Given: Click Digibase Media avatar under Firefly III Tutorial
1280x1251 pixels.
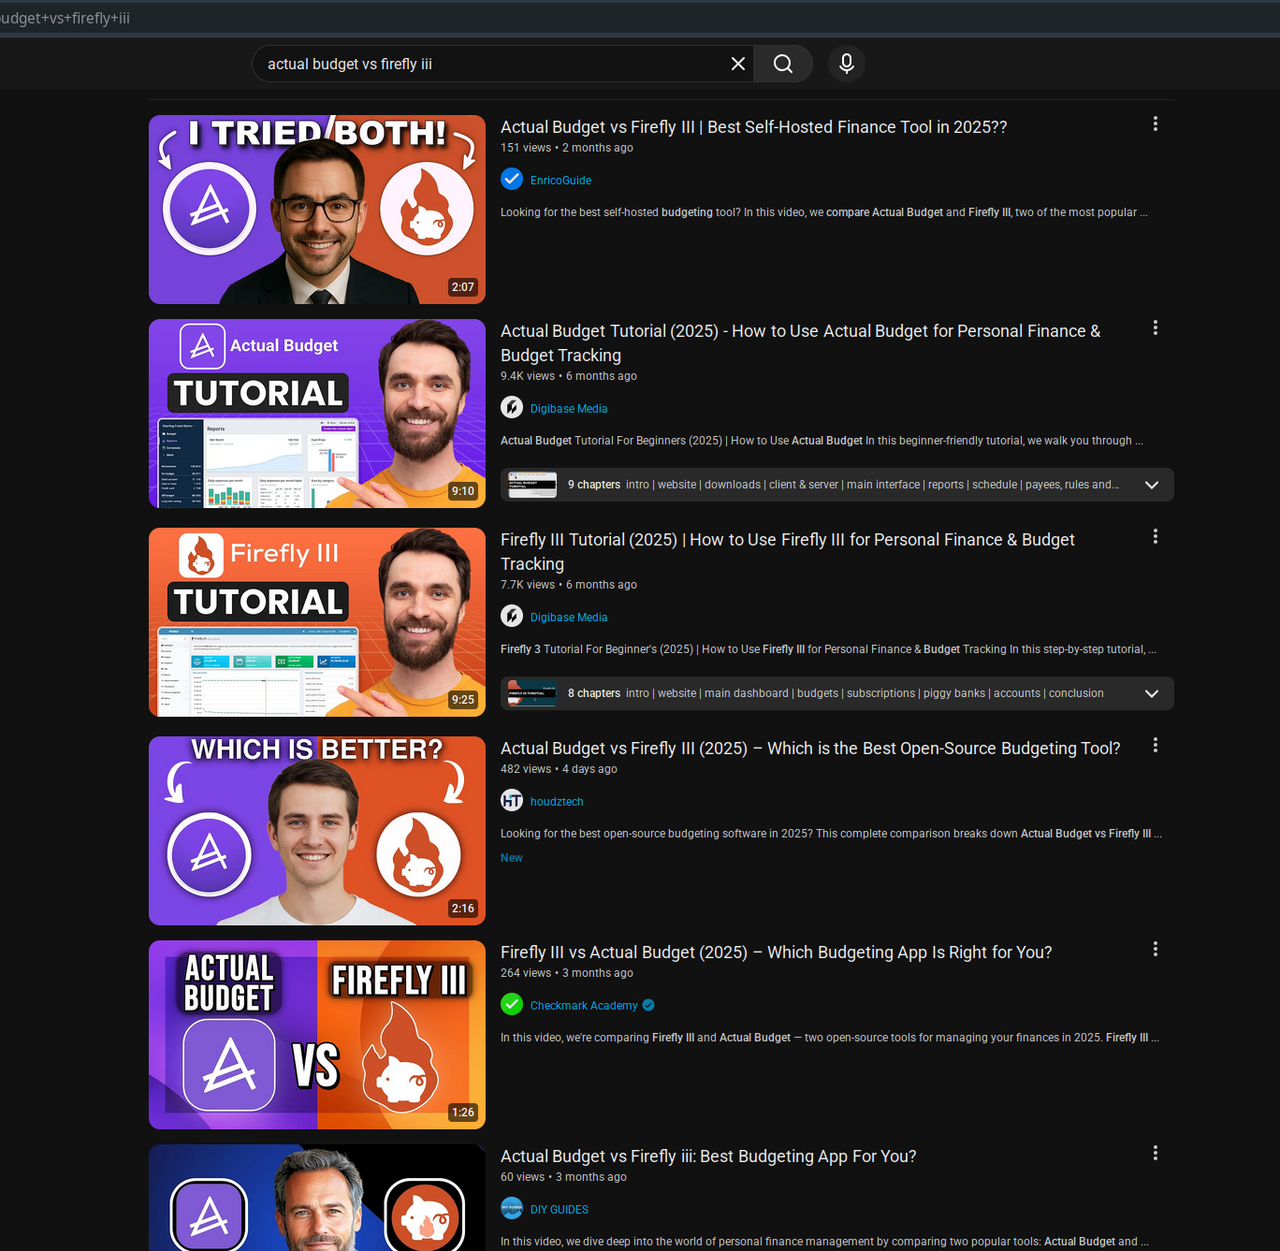Looking at the screenshot, I should click(512, 616).
